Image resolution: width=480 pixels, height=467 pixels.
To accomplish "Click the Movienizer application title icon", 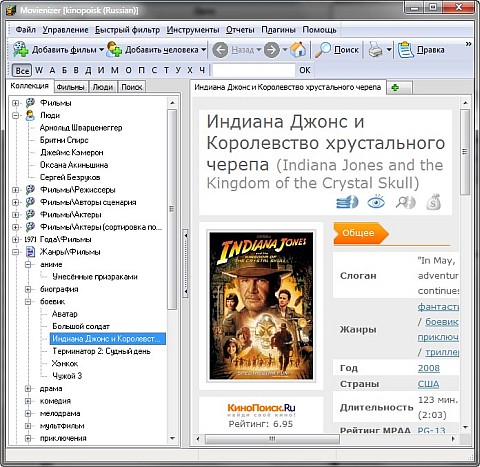I will (x=11, y=10).
